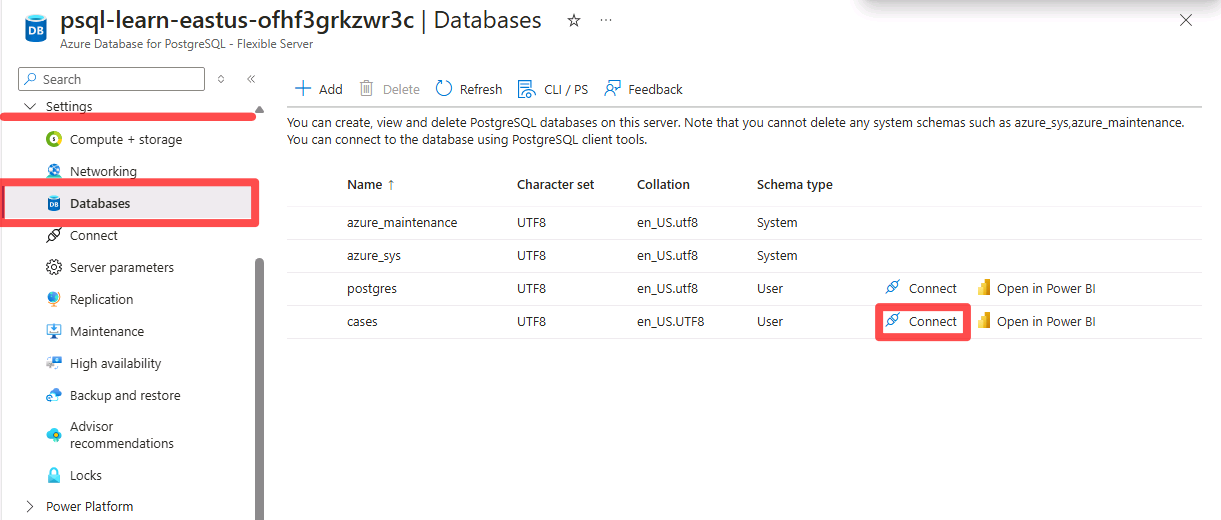Select the Databases menu item label
The height and width of the screenshot is (520, 1221).
point(100,203)
